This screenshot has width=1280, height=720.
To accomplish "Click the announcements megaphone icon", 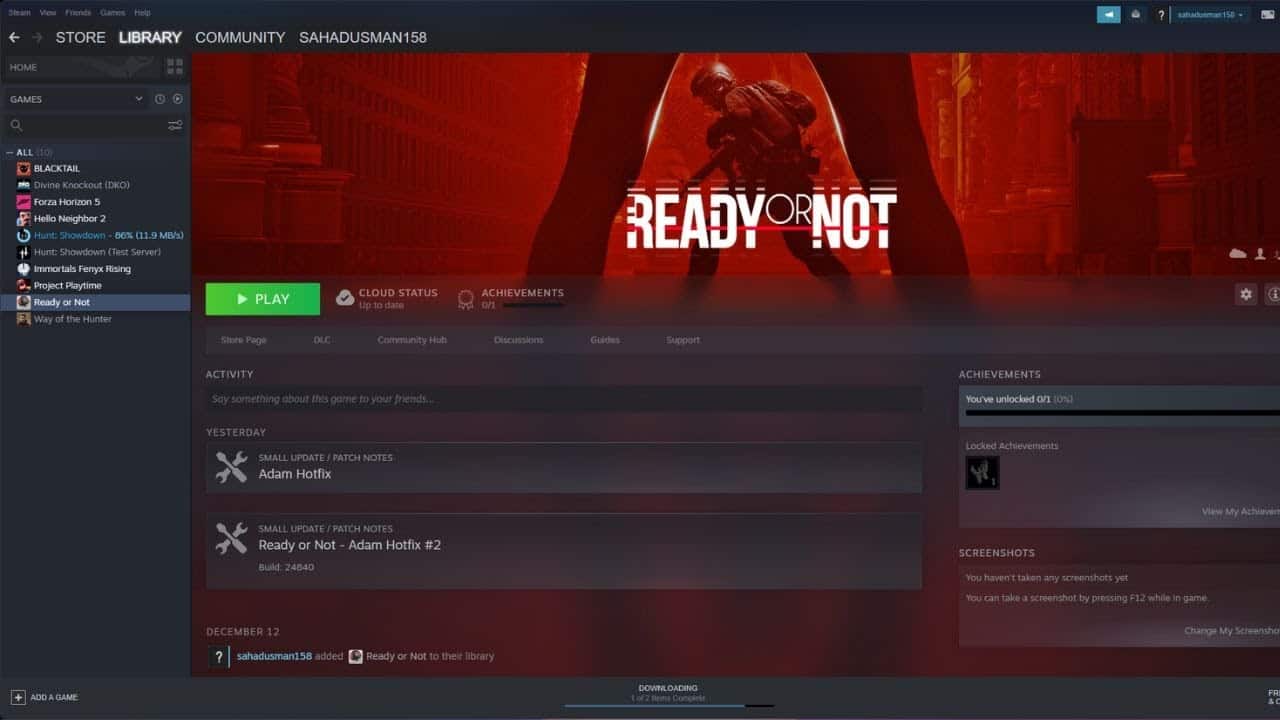I will coord(1108,14).
